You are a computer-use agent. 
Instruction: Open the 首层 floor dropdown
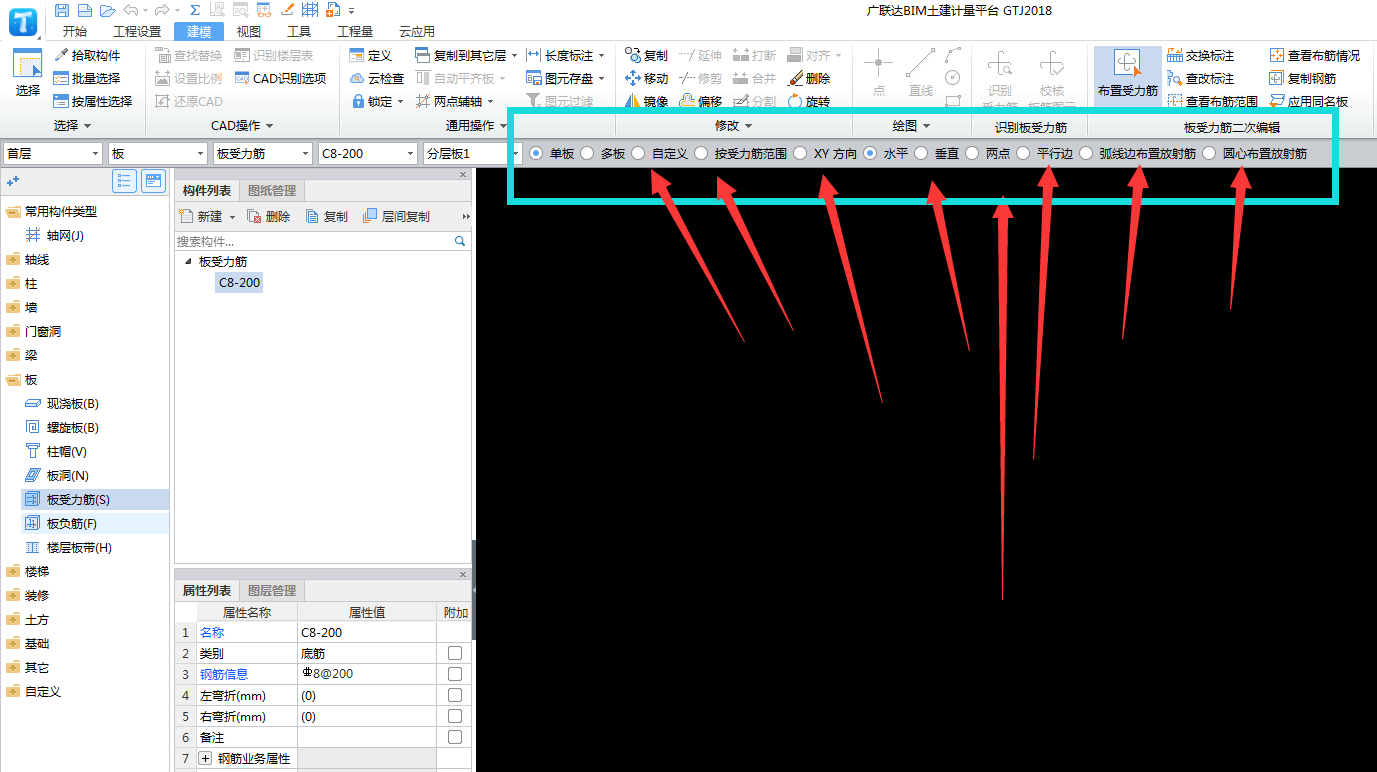click(x=53, y=153)
